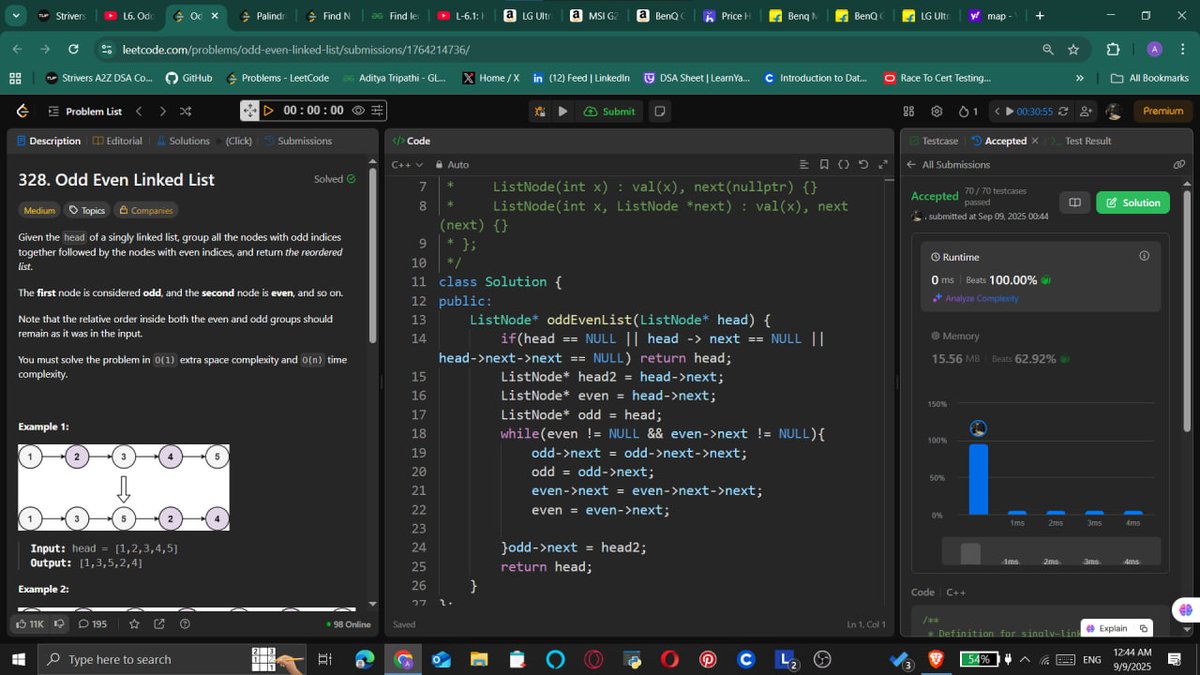Open the 195 comments
The width and height of the screenshot is (1200, 675).
coord(92,624)
